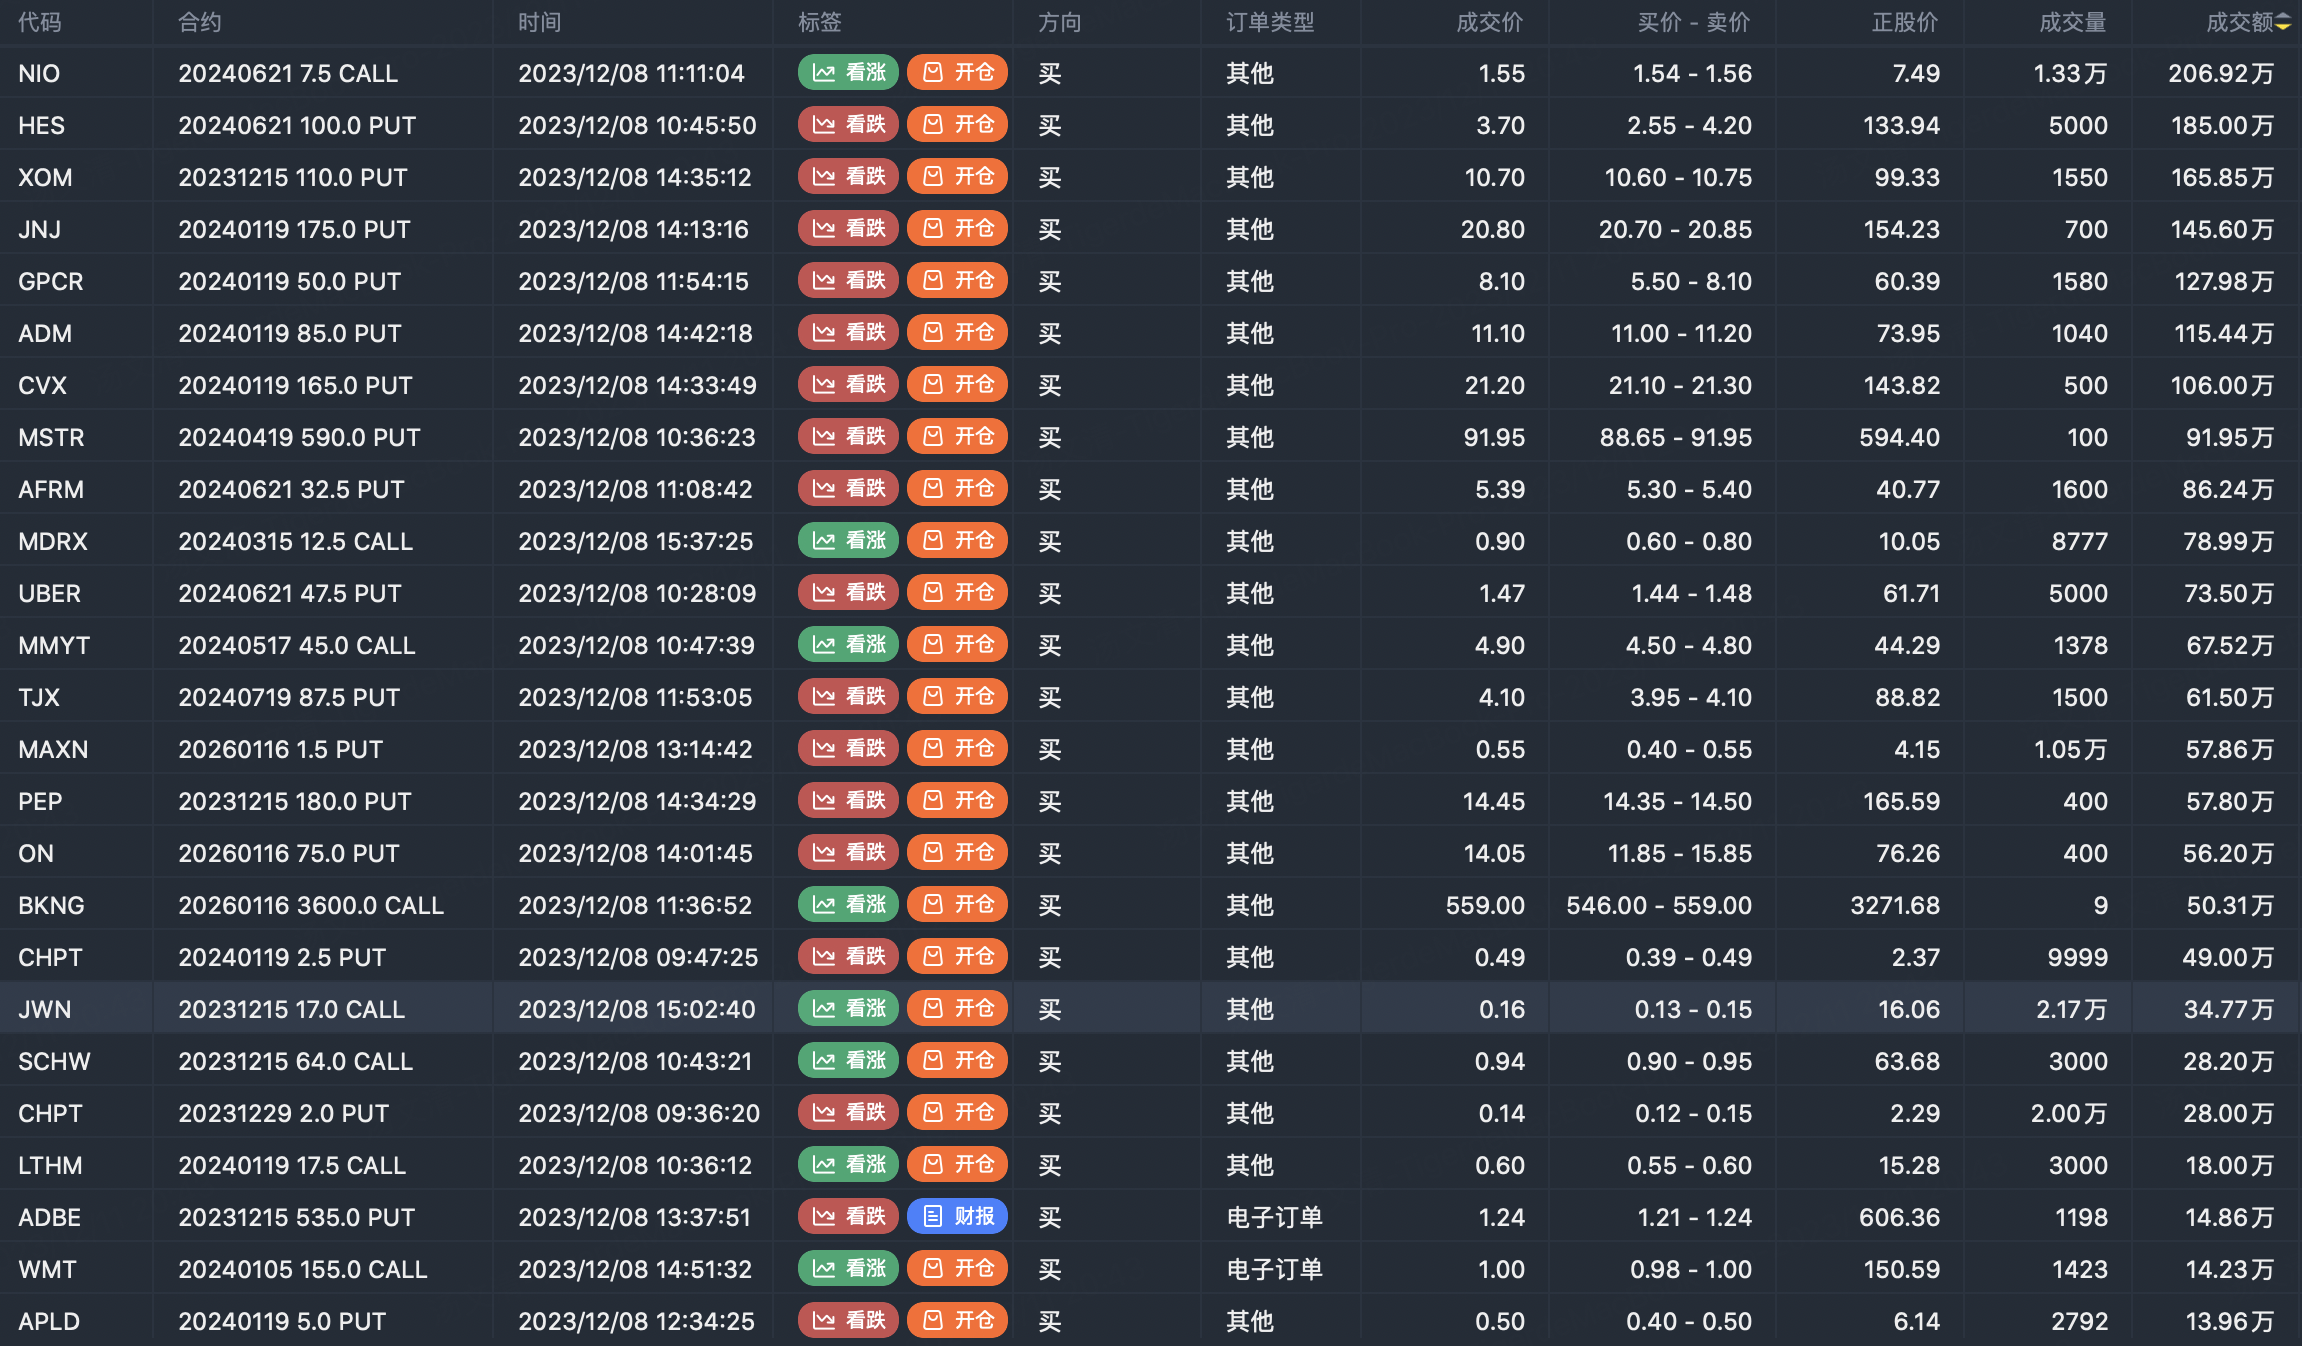Click the 看涨 tag in BKNG row
The width and height of the screenshot is (2302, 1346).
point(848,905)
